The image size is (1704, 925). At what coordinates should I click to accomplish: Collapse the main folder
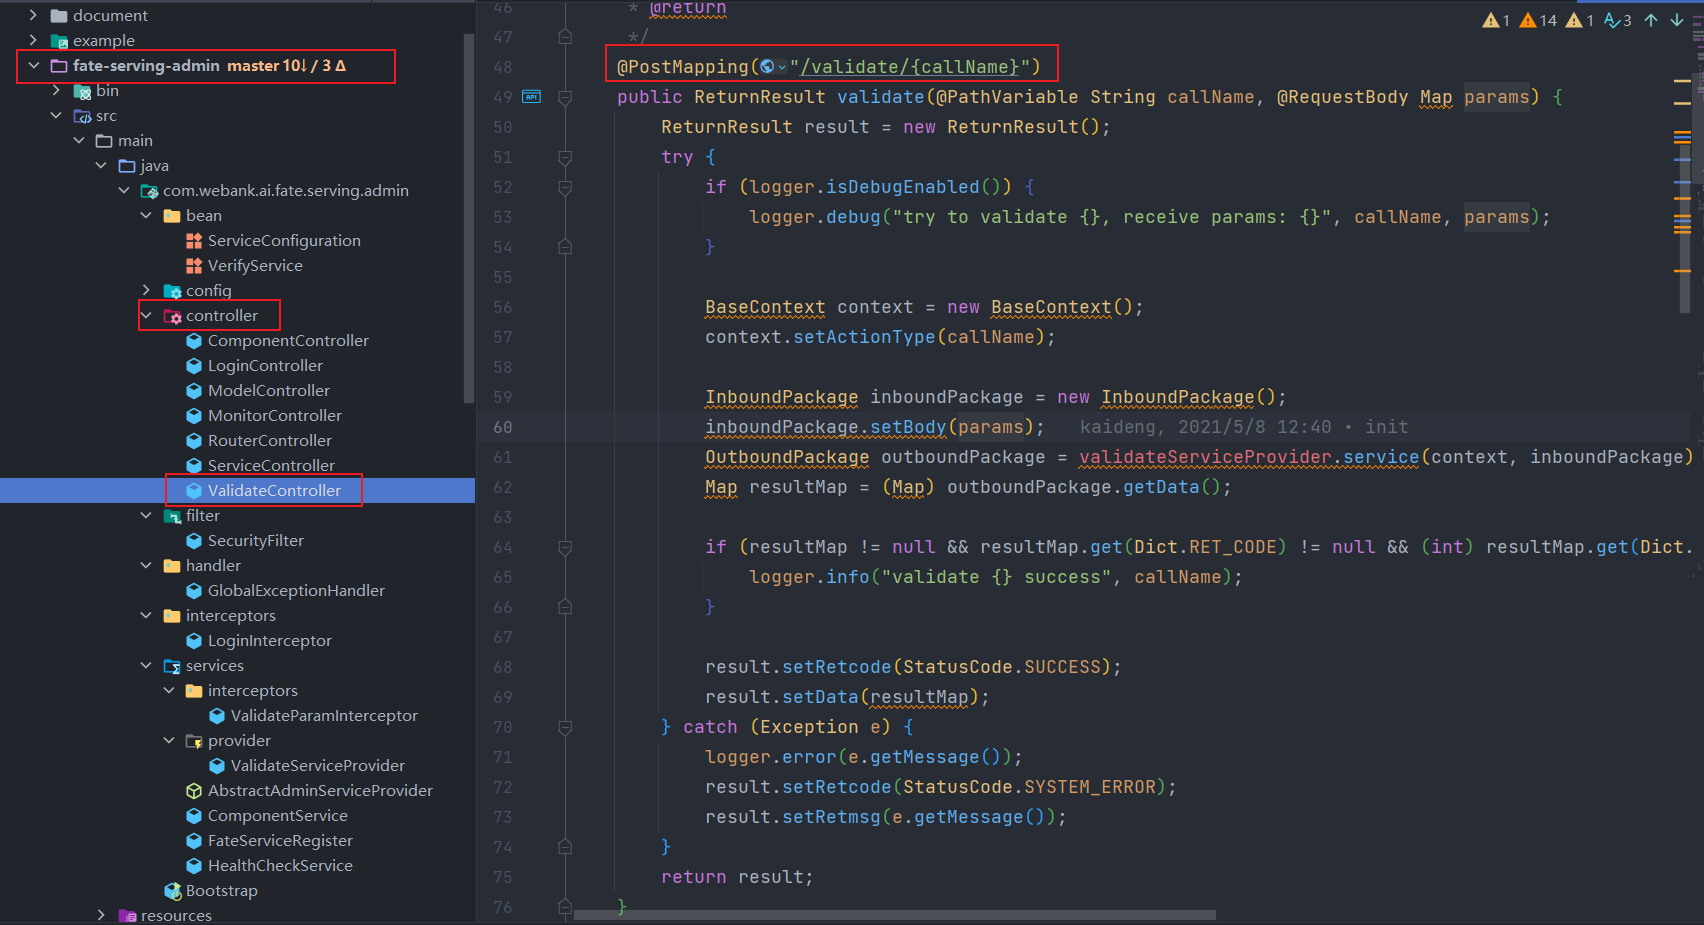(x=78, y=141)
